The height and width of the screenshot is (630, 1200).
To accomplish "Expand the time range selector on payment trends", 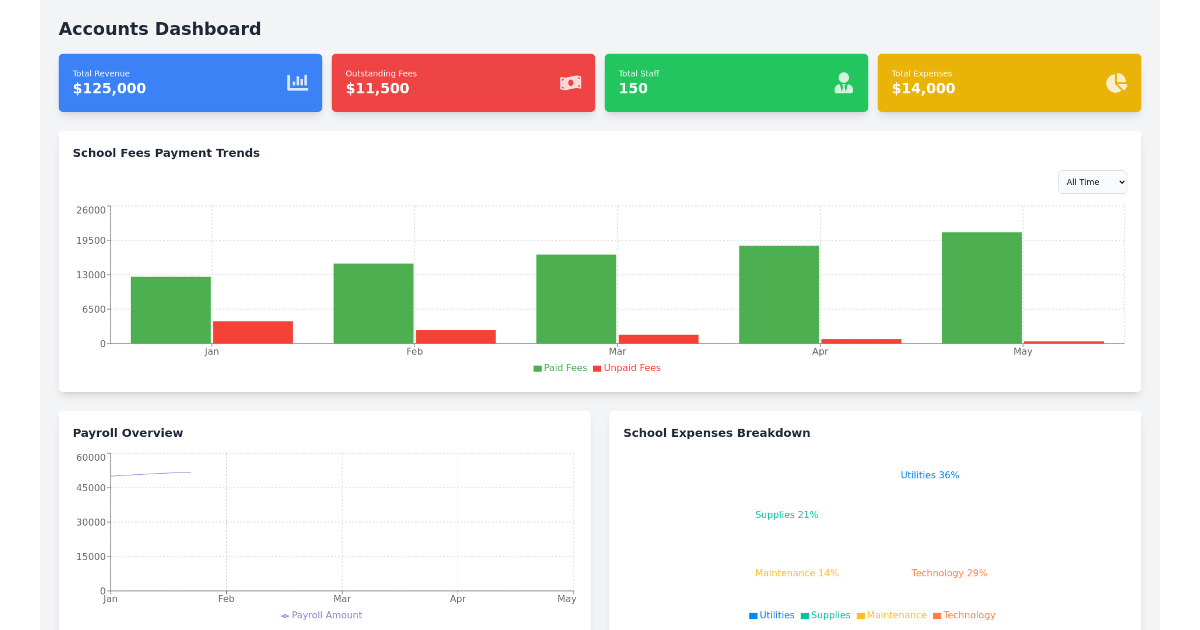I will pos(1092,181).
